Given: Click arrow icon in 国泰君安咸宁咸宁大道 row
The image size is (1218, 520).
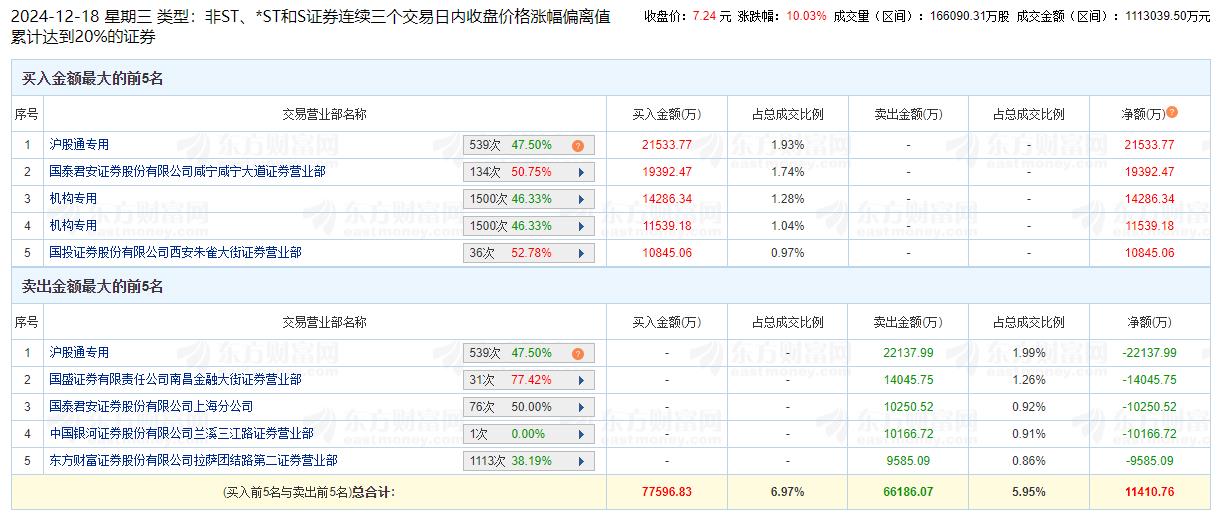Looking at the screenshot, I should point(581,172).
